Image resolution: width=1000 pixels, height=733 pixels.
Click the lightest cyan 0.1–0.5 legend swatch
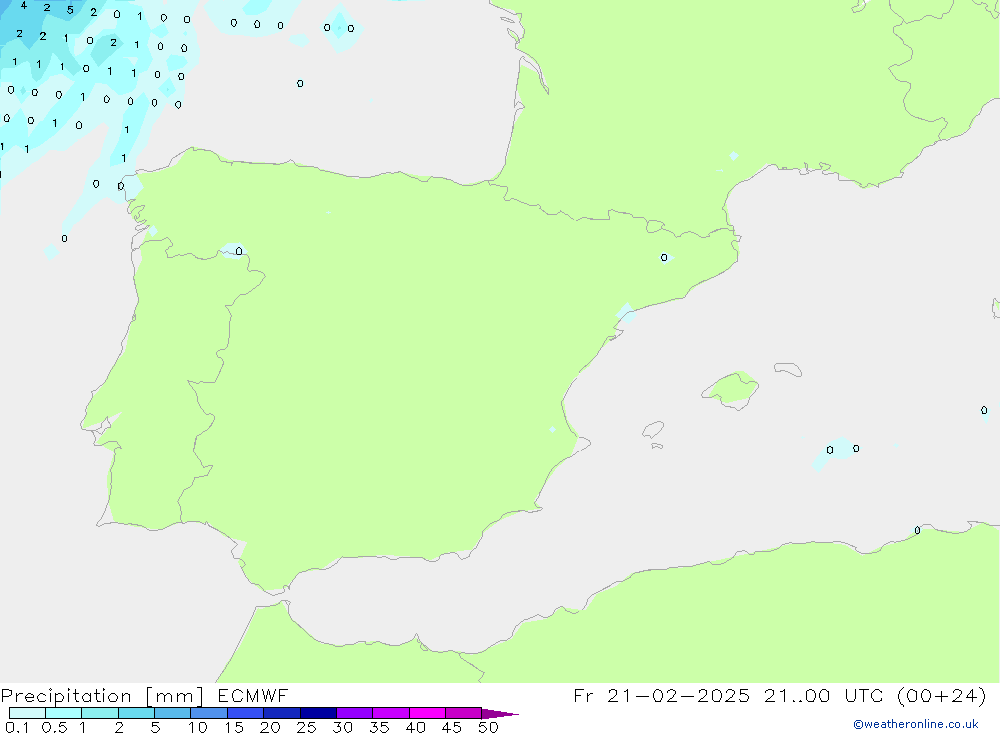click(x=27, y=713)
